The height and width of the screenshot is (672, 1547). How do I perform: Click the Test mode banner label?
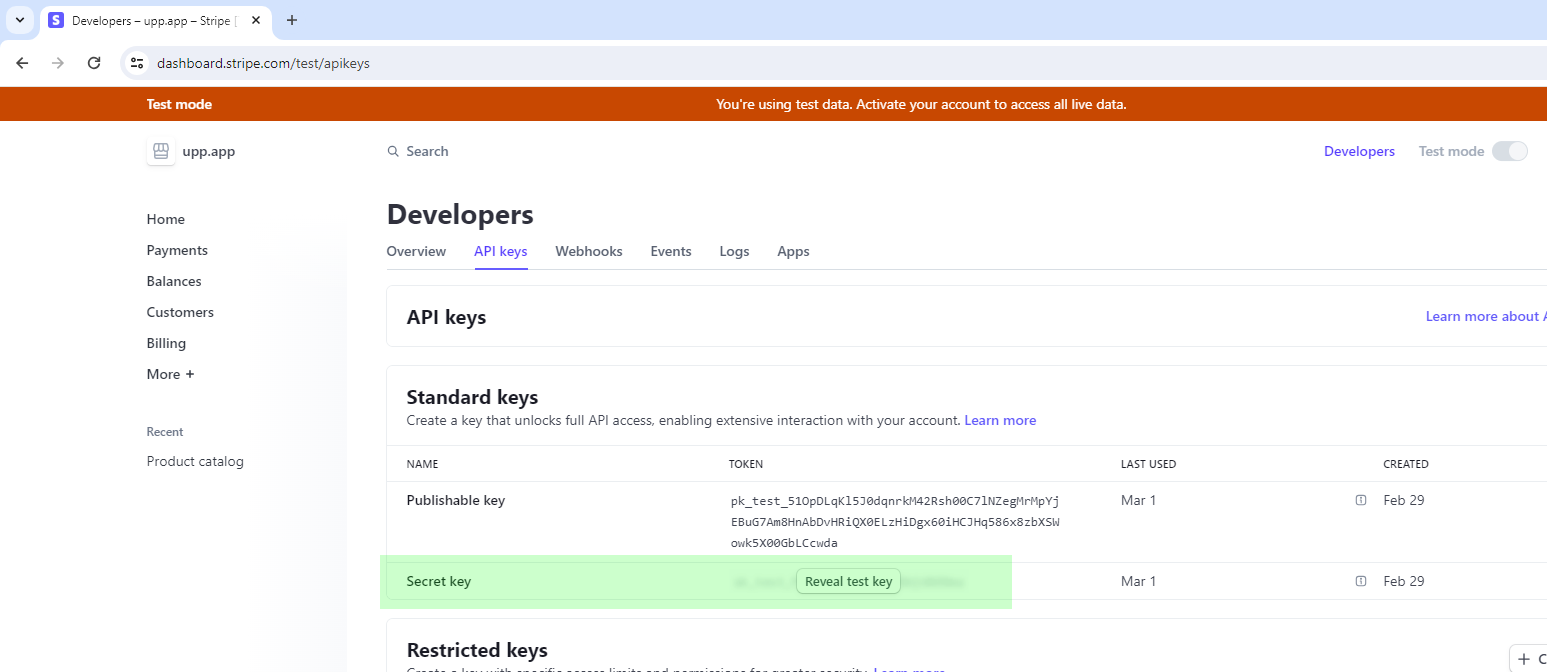pos(179,104)
